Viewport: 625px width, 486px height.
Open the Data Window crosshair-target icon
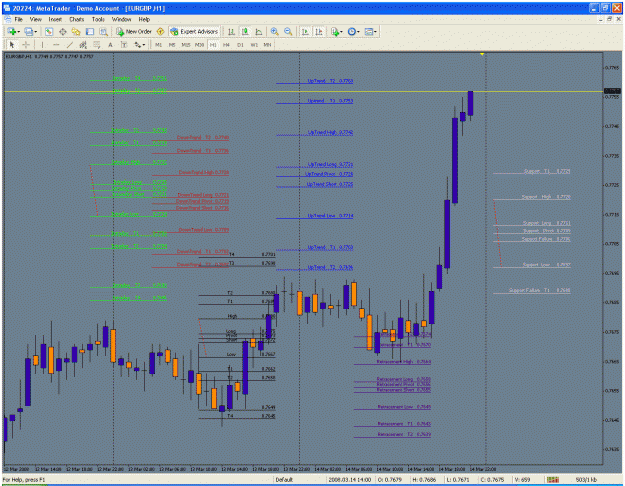[x=63, y=31]
